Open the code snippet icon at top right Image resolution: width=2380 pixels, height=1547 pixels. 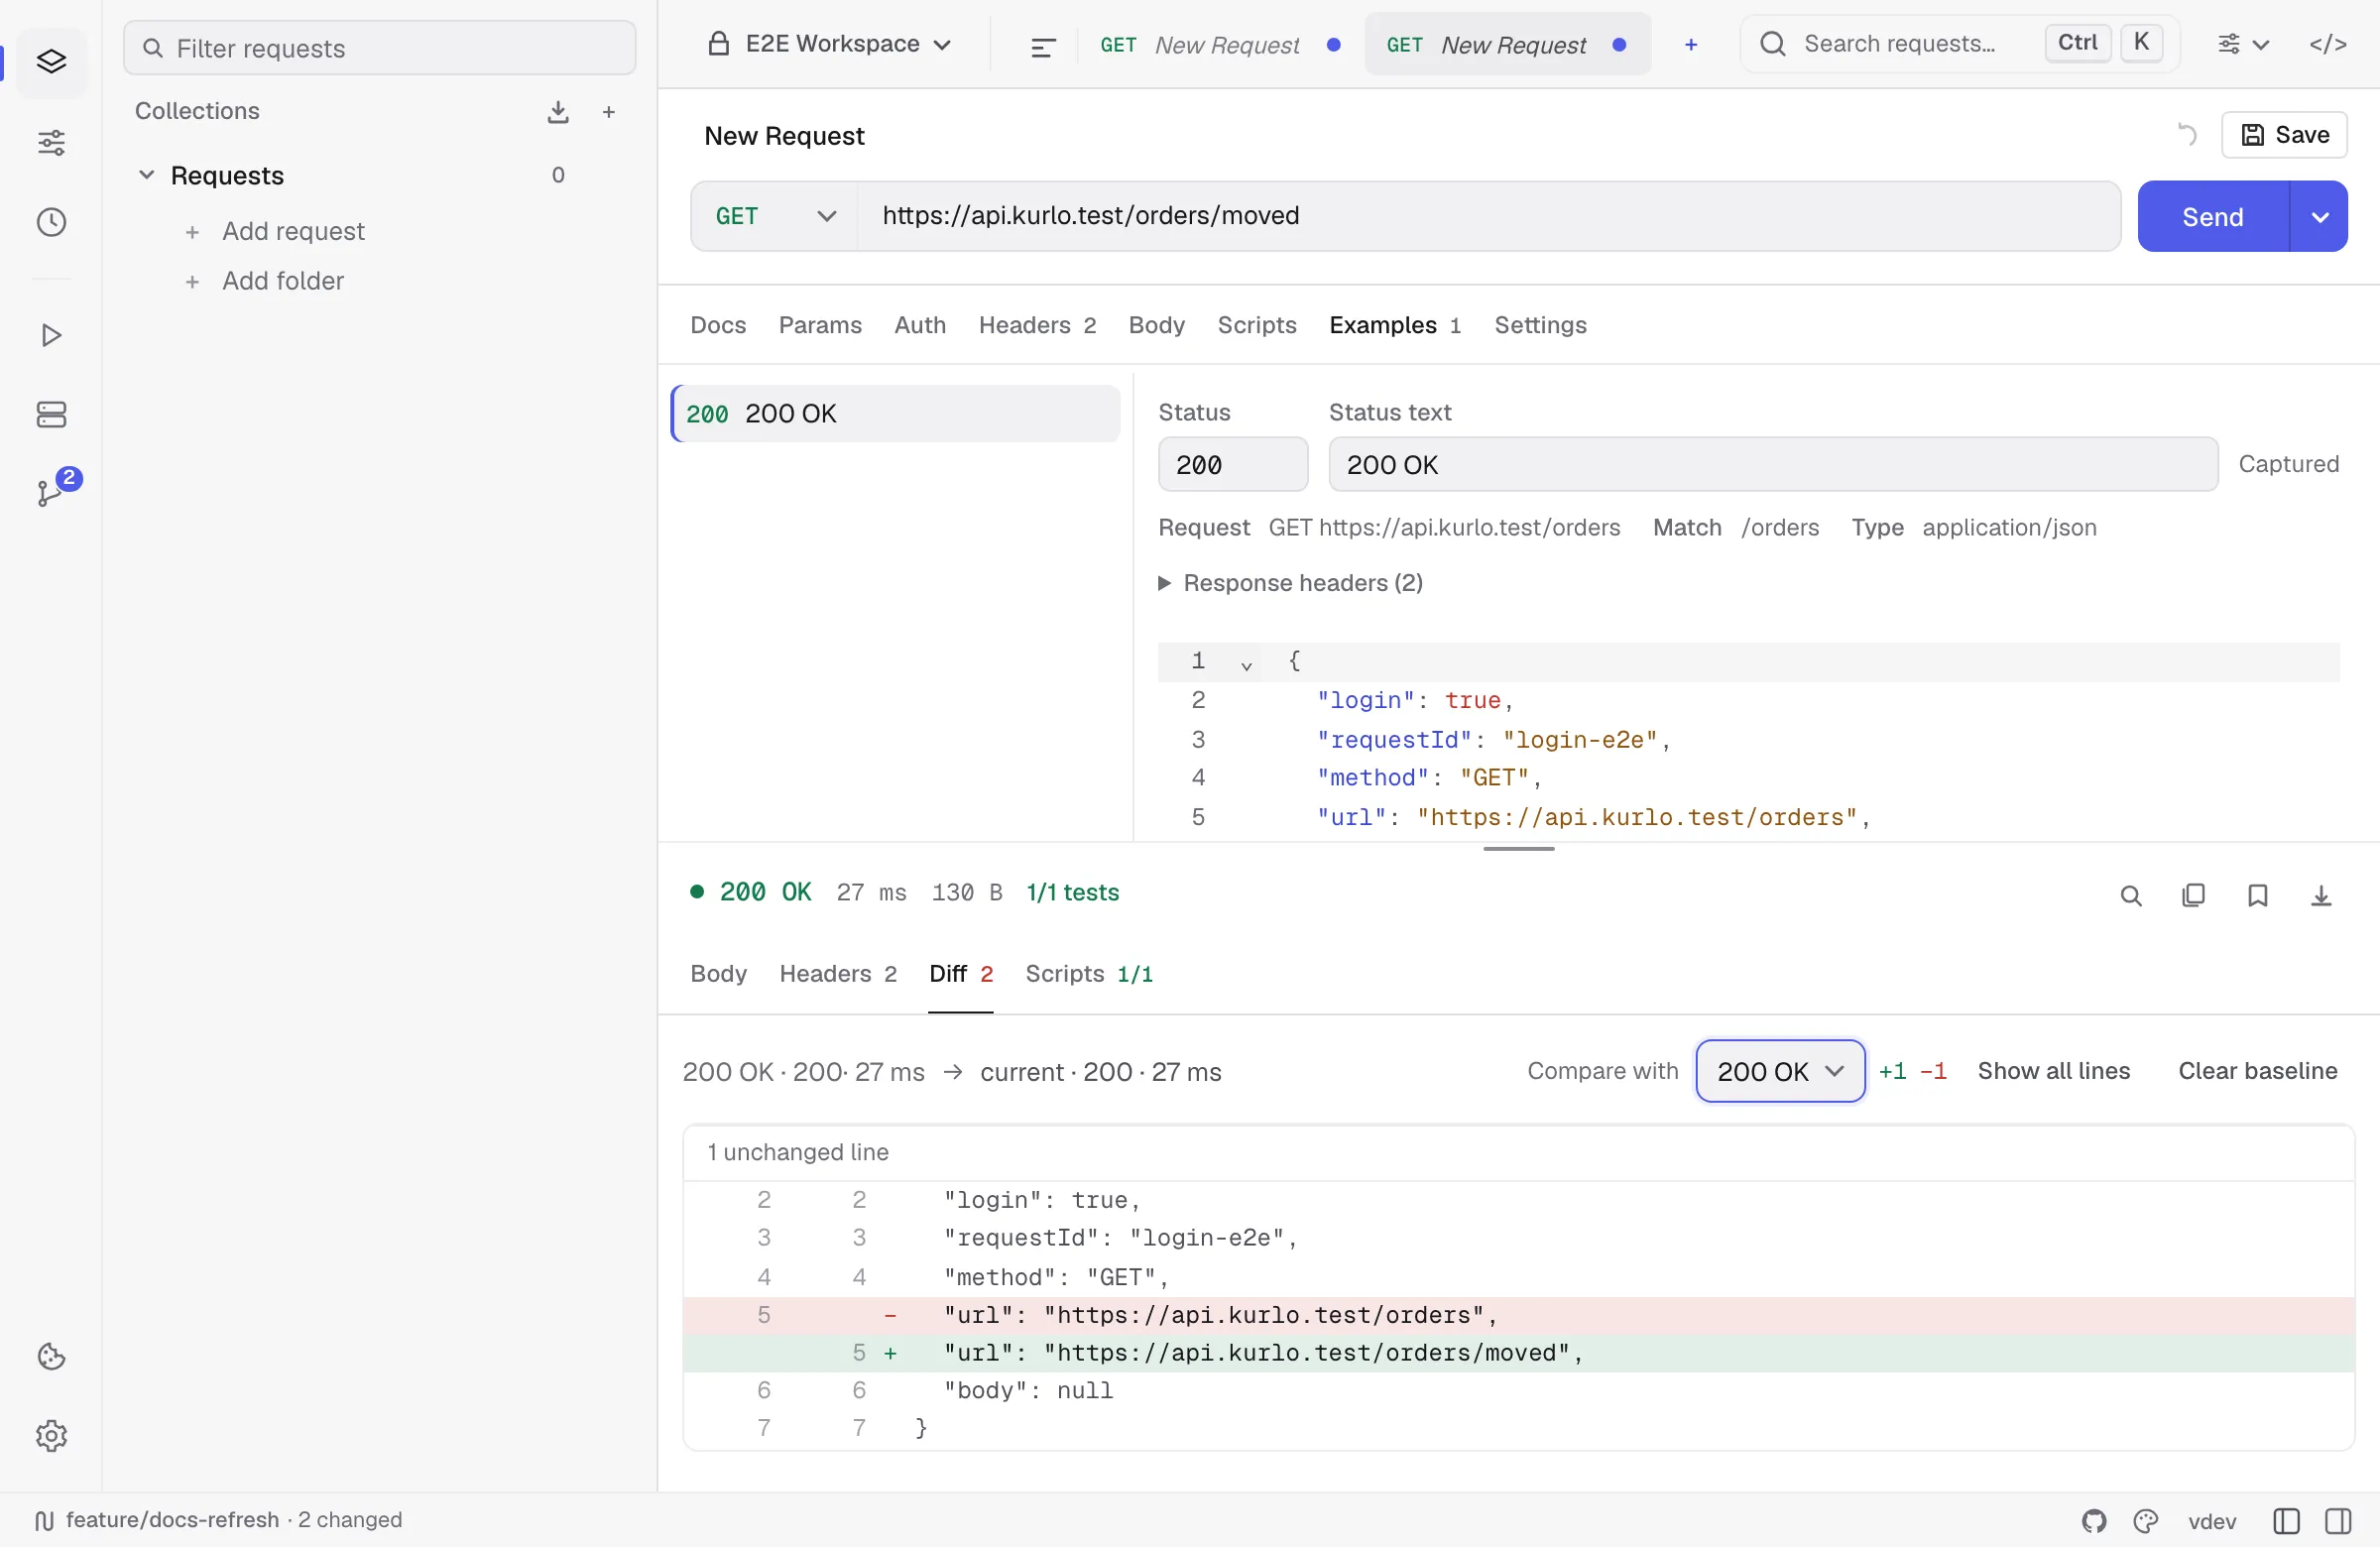coord(2328,44)
